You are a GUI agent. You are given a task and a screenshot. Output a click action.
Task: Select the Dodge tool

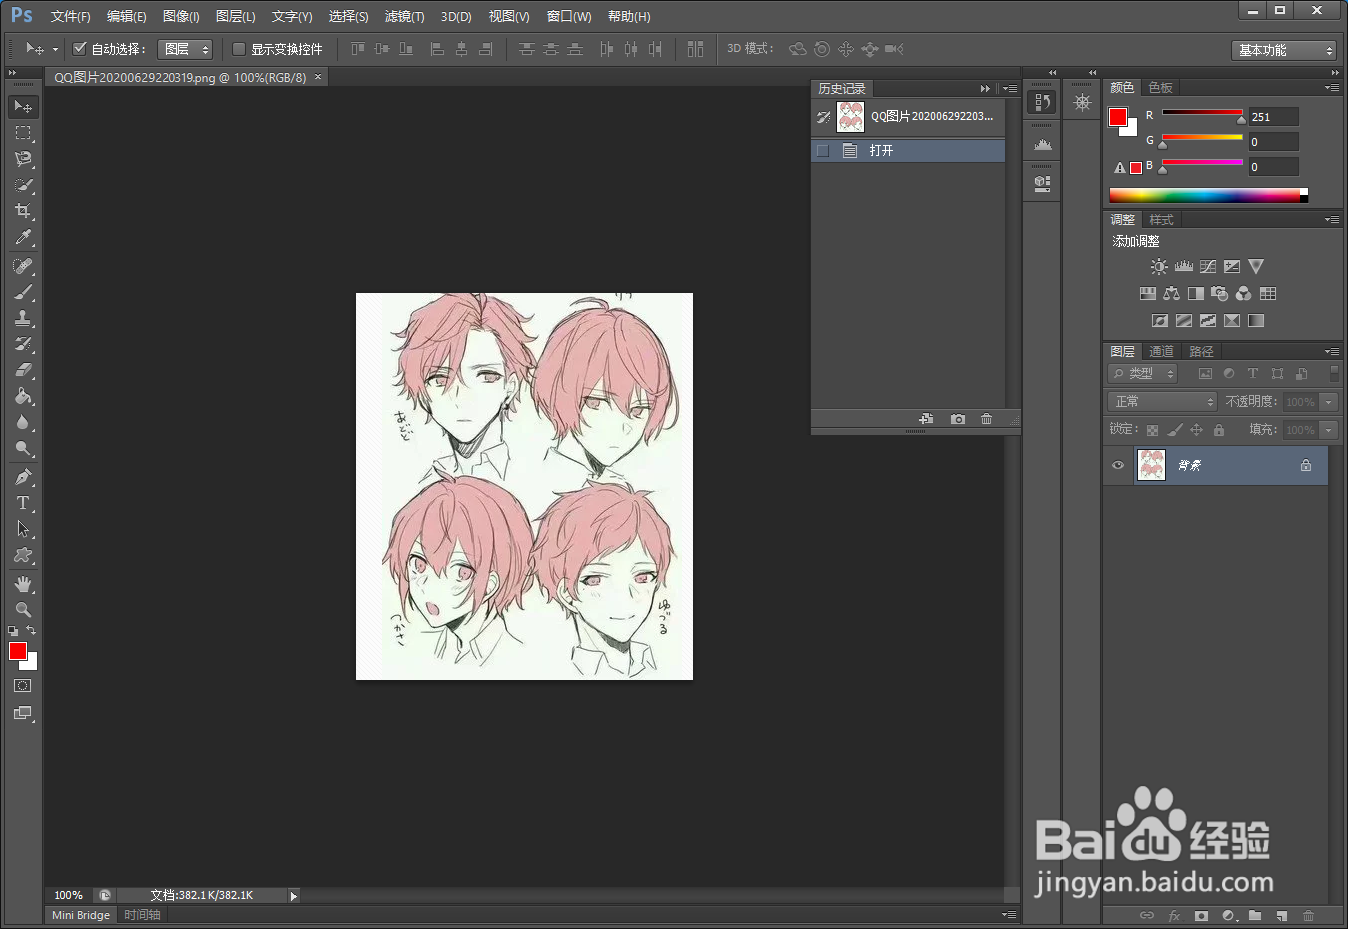point(23,448)
